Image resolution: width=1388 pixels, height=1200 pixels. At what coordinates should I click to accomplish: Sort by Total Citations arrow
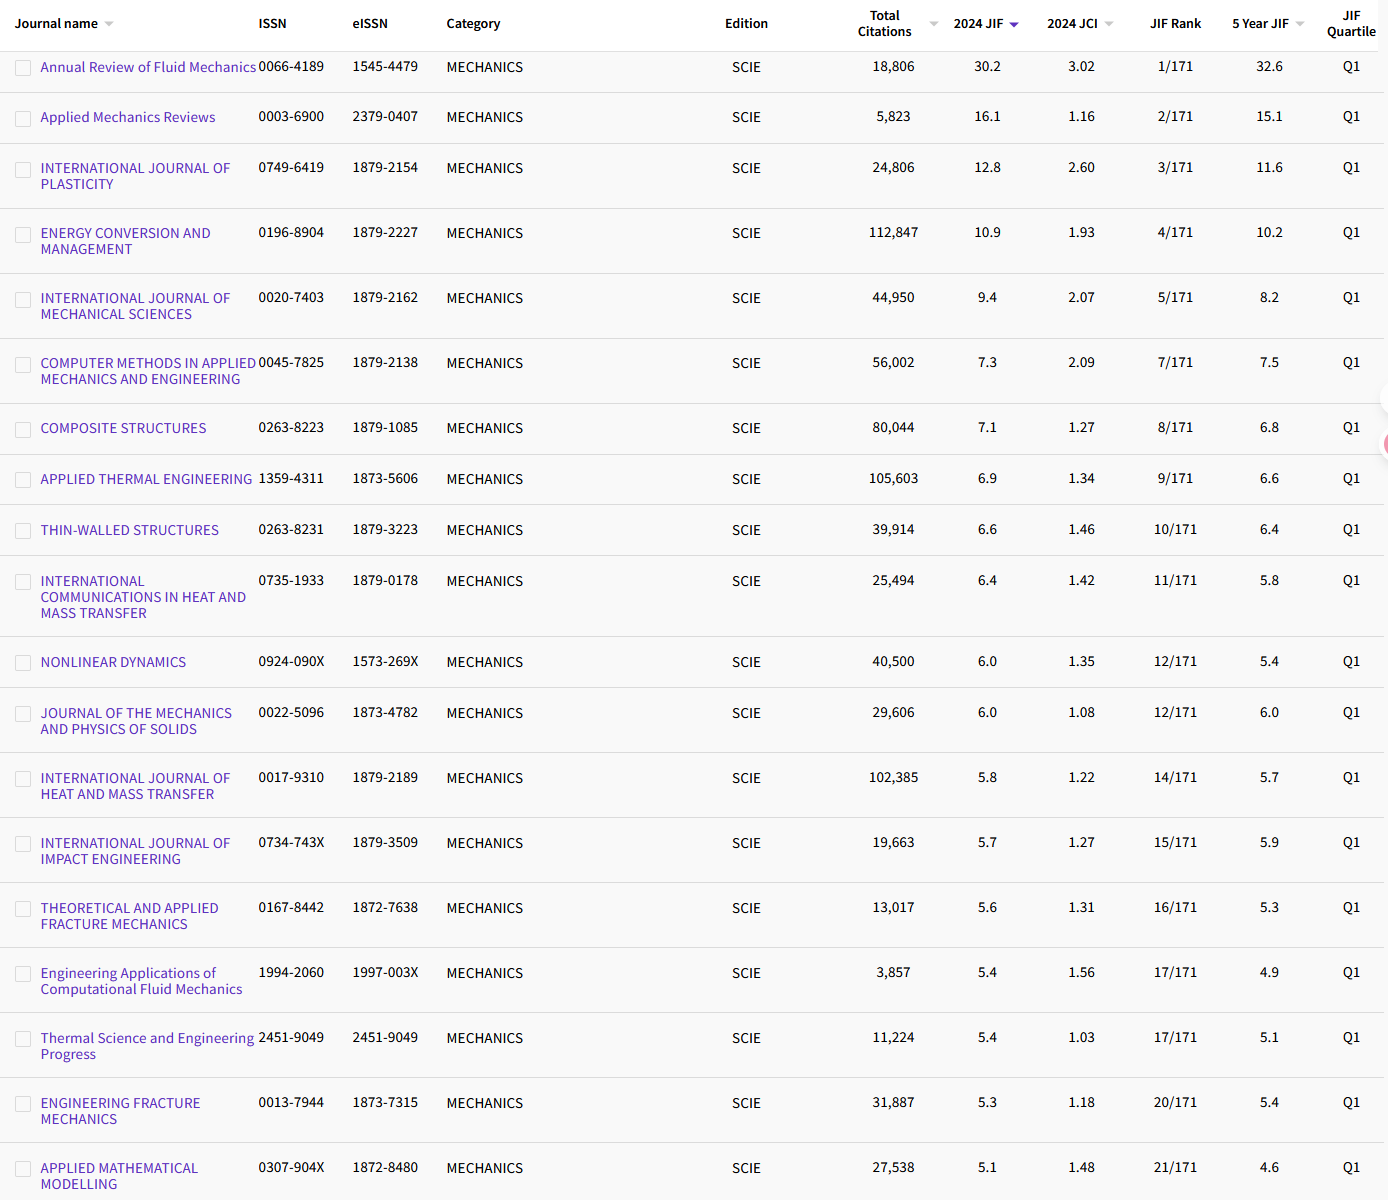pyautogui.click(x=934, y=24)
